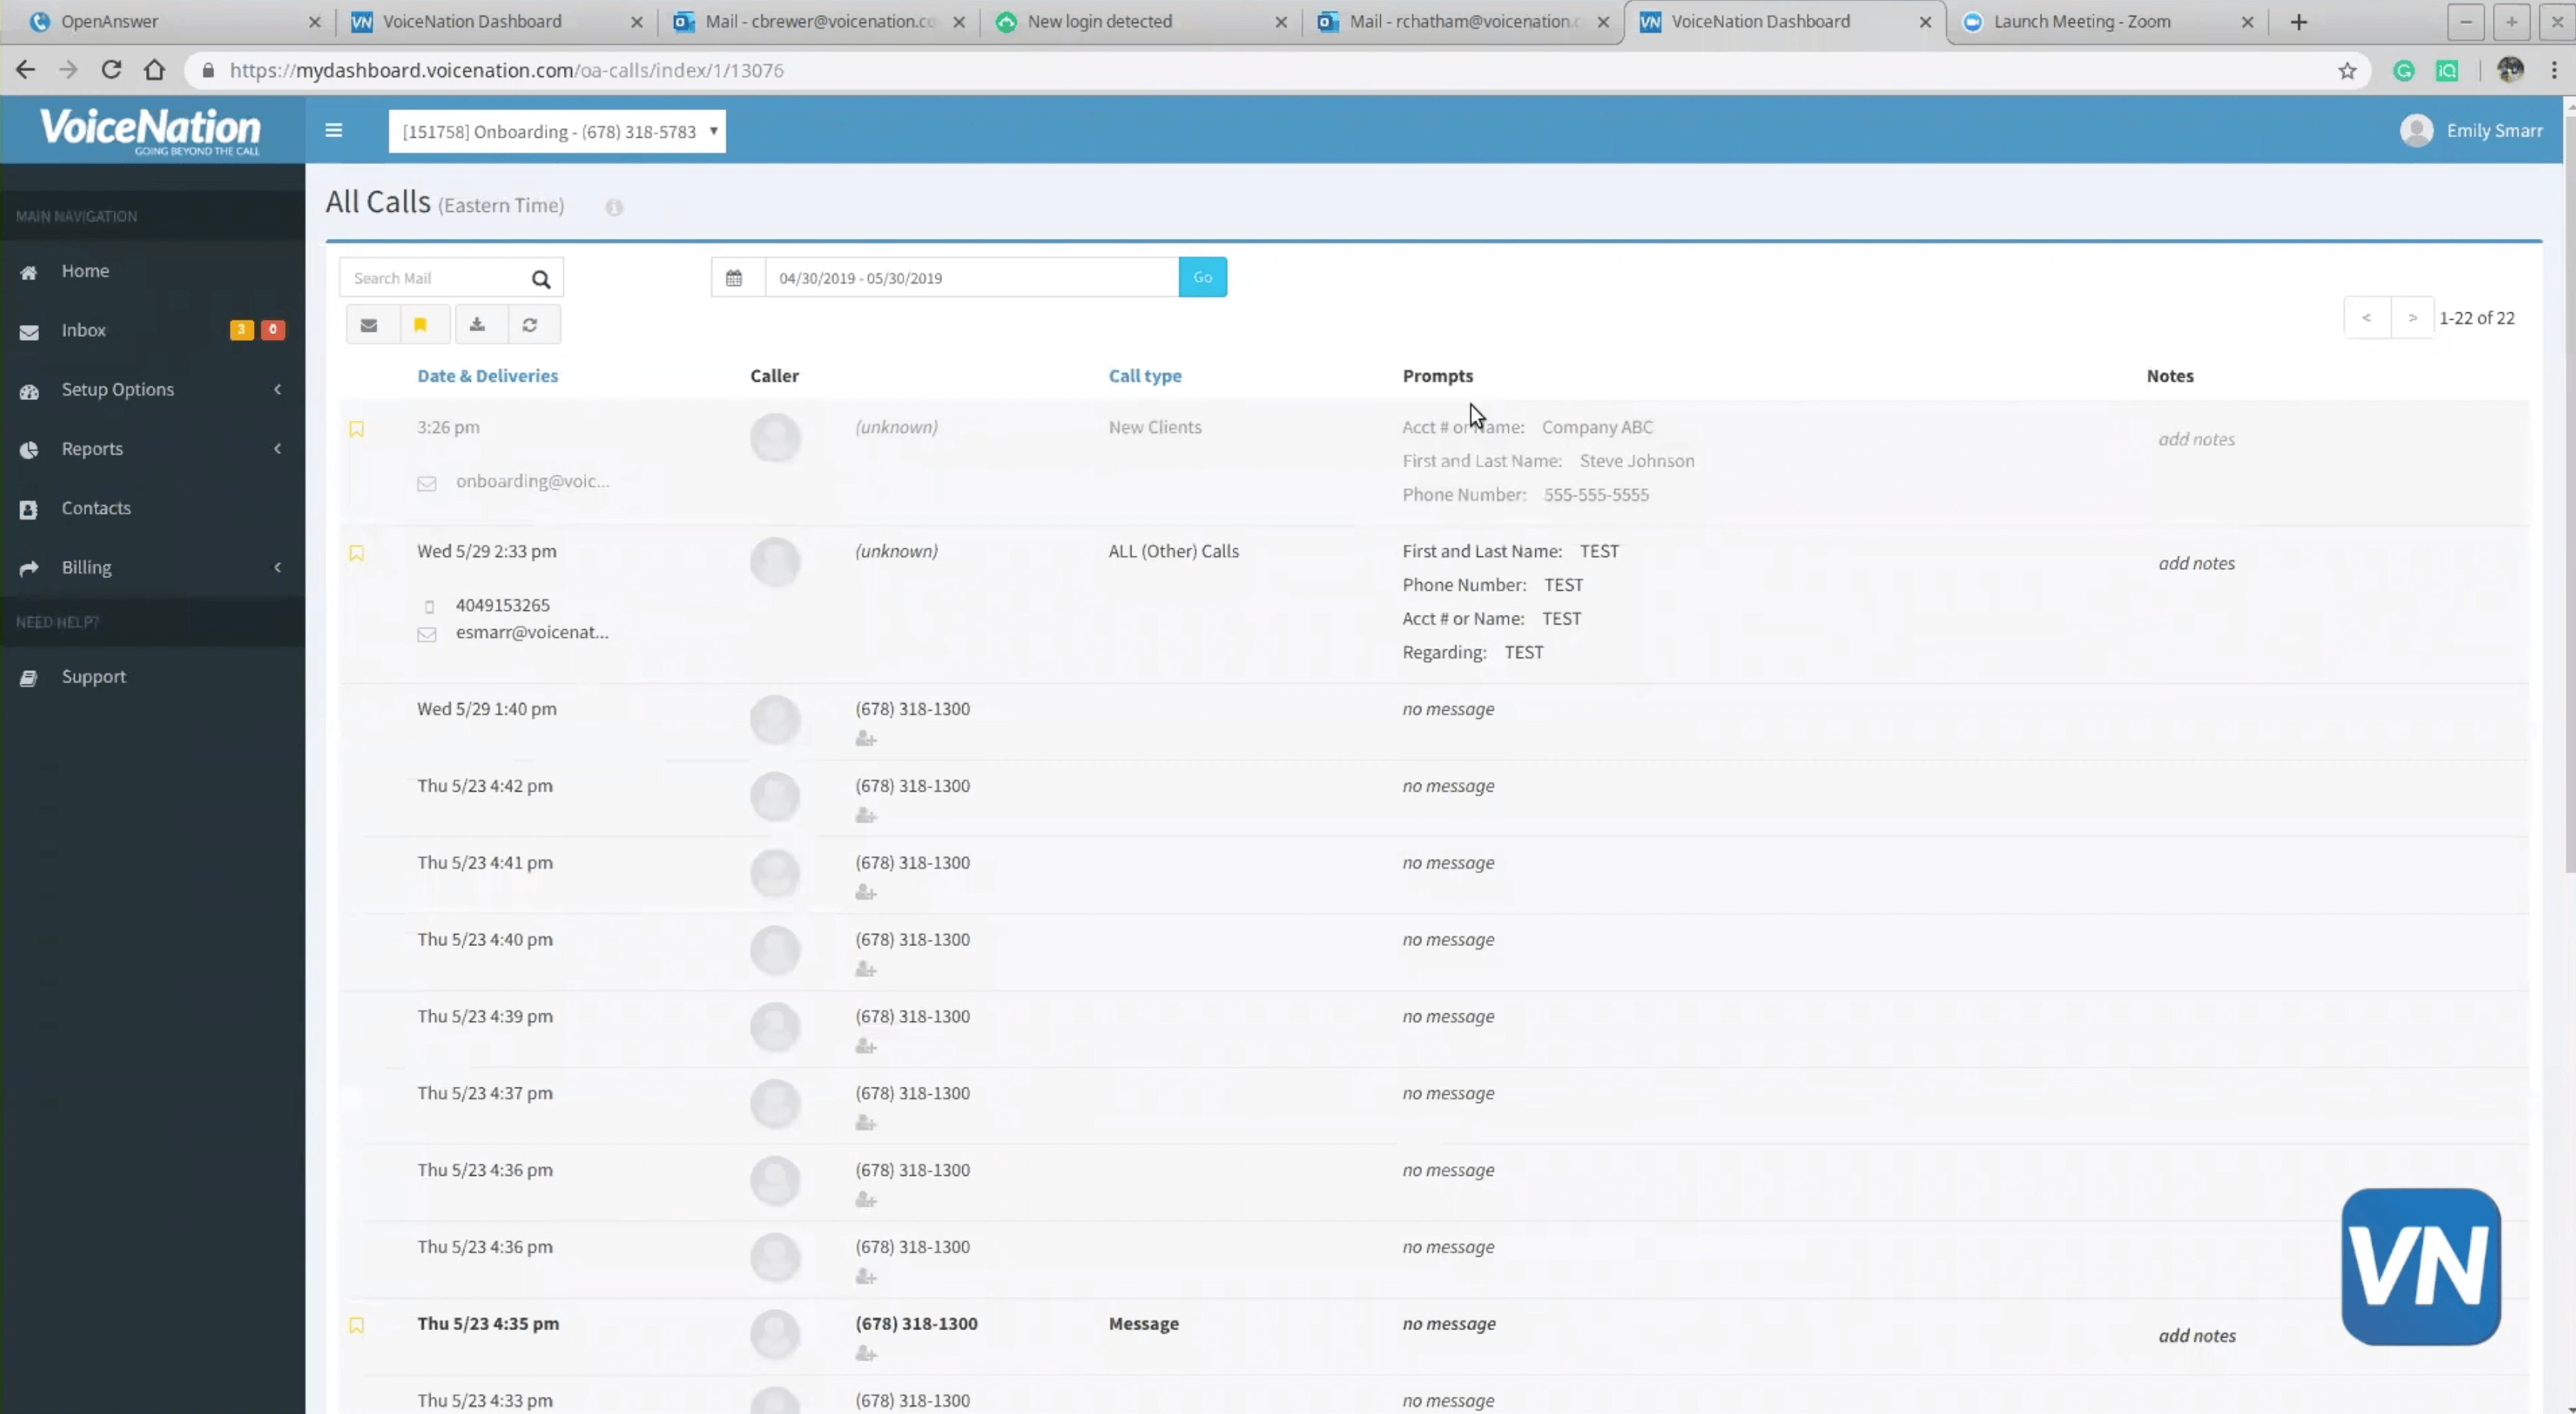Click add-contact icon for Thu 5/23 4:35 pm call
The width and height of the screenshot is (2576, 1414).
pos(866,1354)
